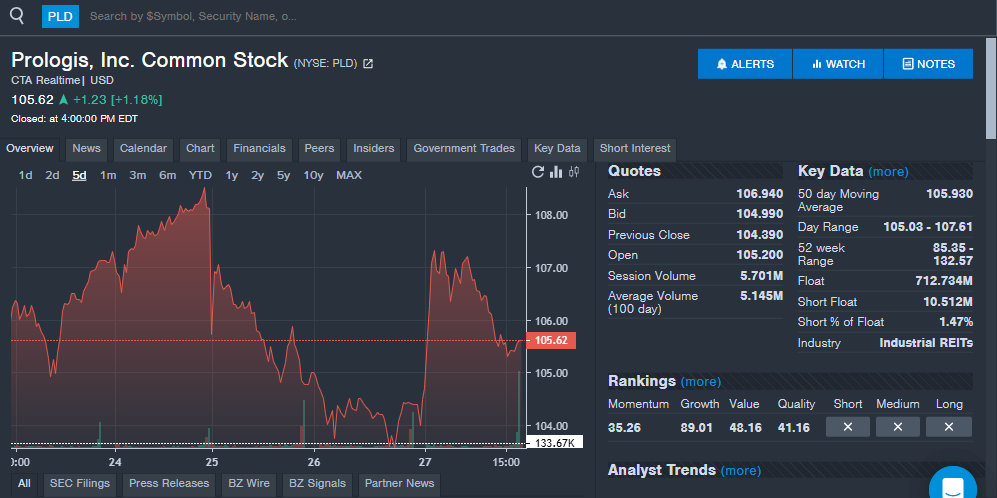The image size is (997, 498).
Task: Click the Long ranking X box
Action: point(949,427)
